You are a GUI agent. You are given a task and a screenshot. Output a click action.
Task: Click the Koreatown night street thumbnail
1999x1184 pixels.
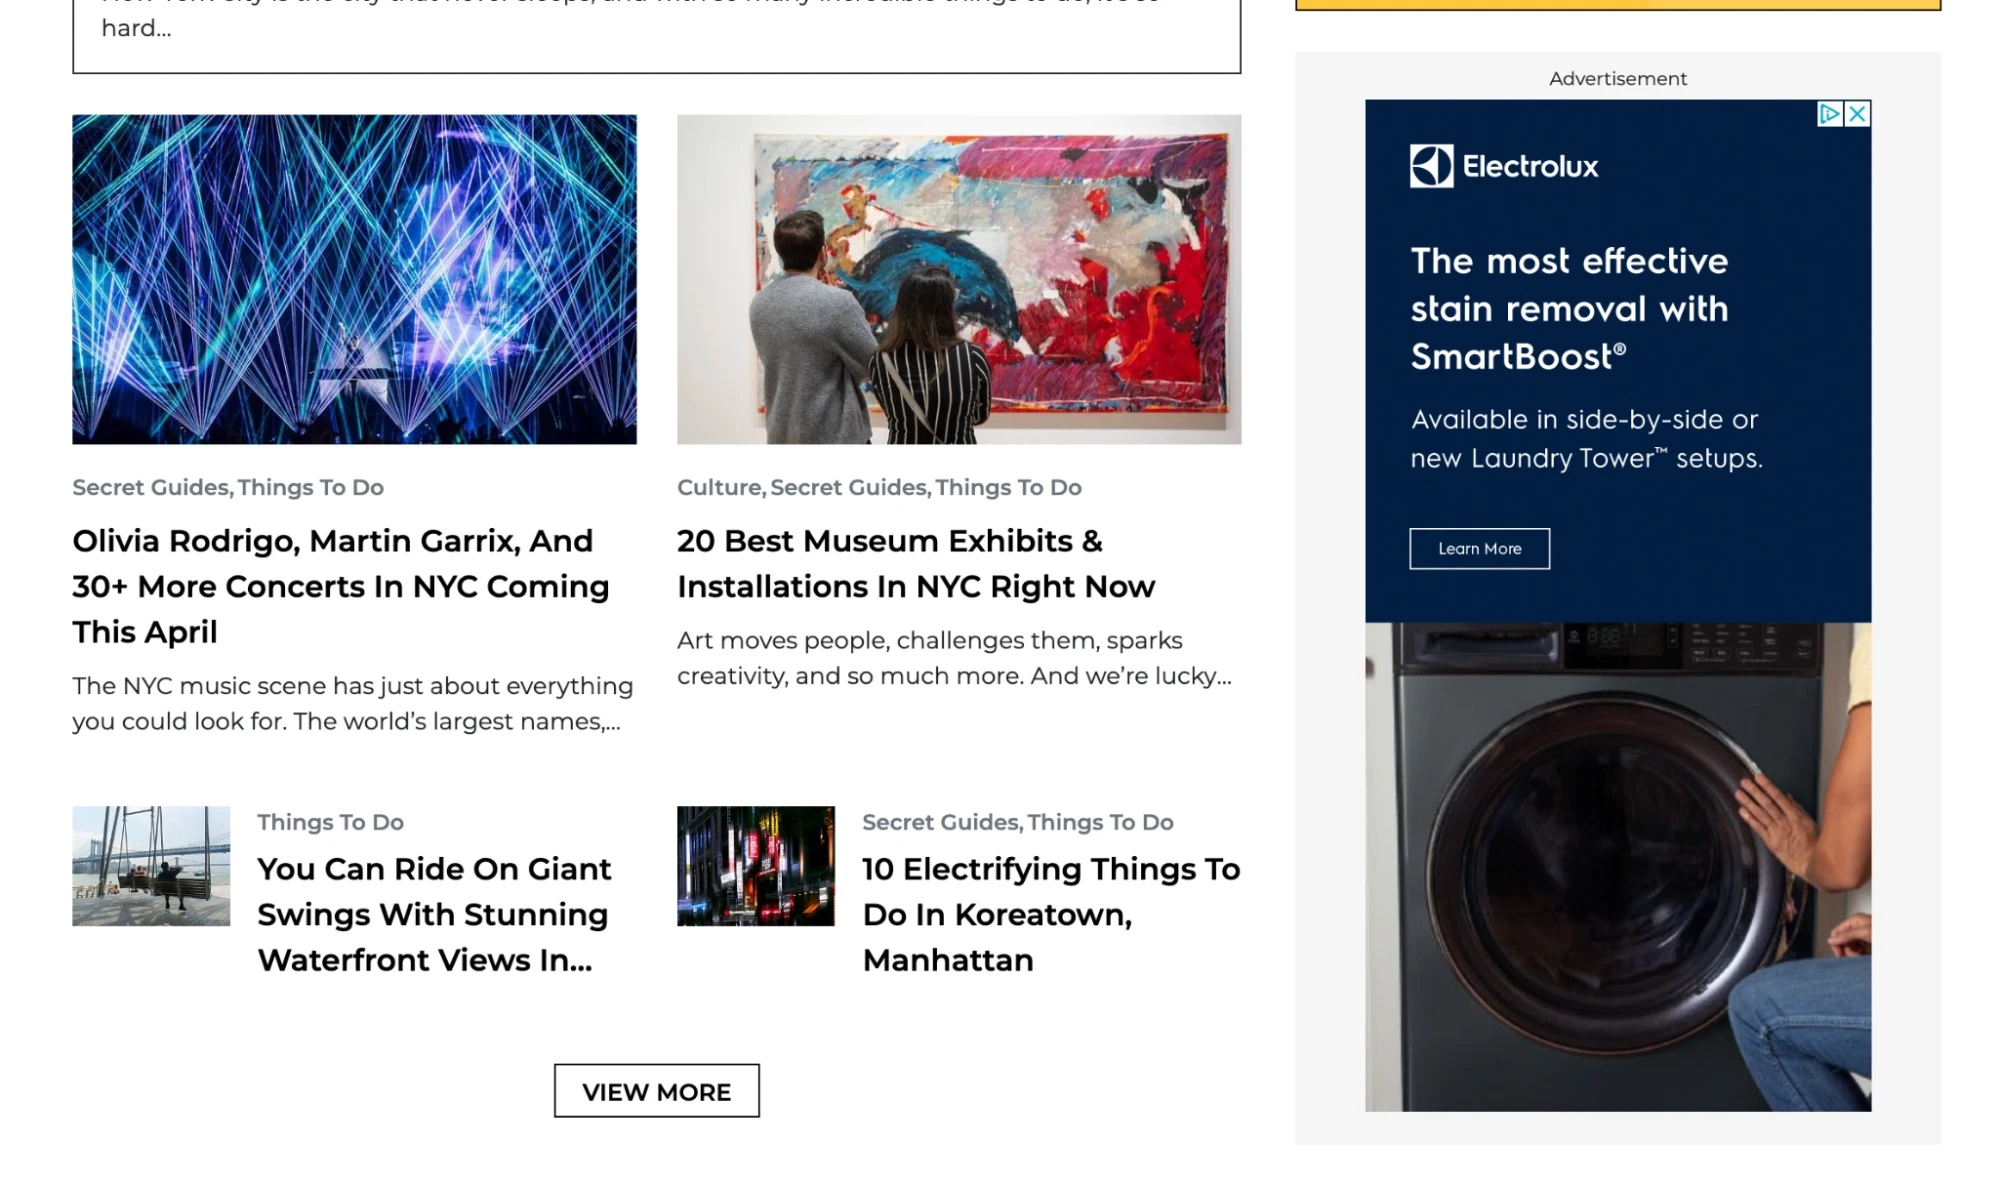coord(755,866)
